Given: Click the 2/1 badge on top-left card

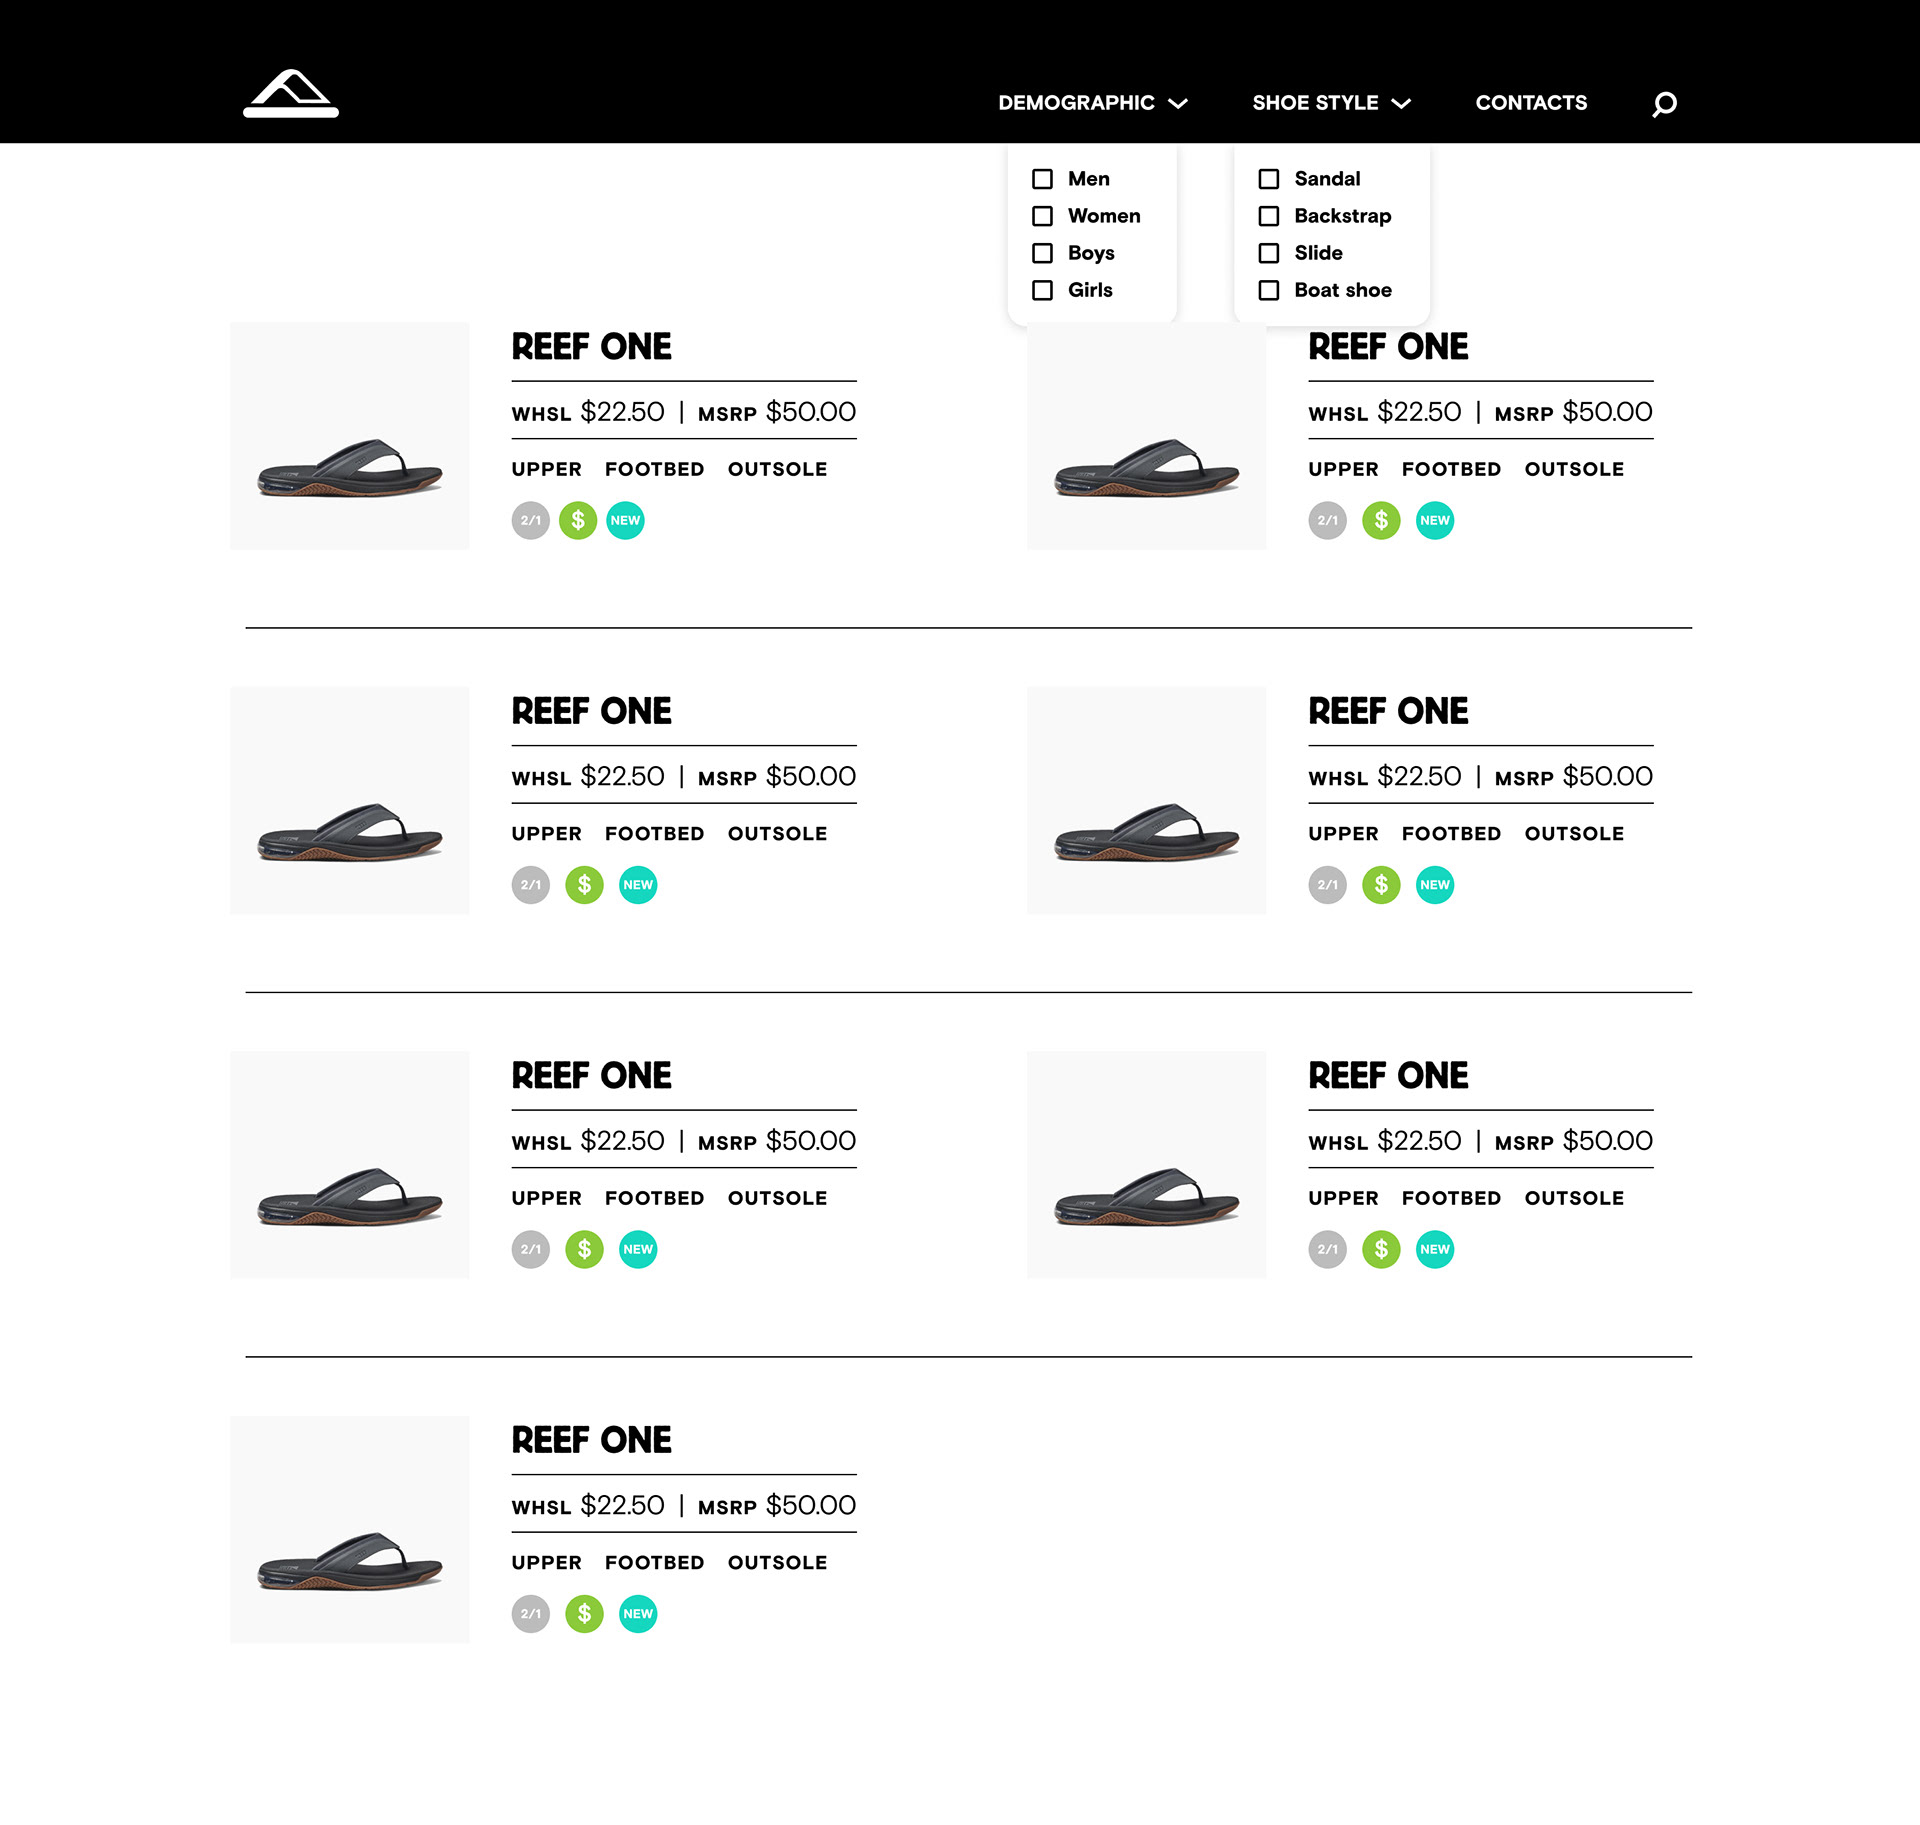Looking at the screenshot, I should tap(531, 520).
